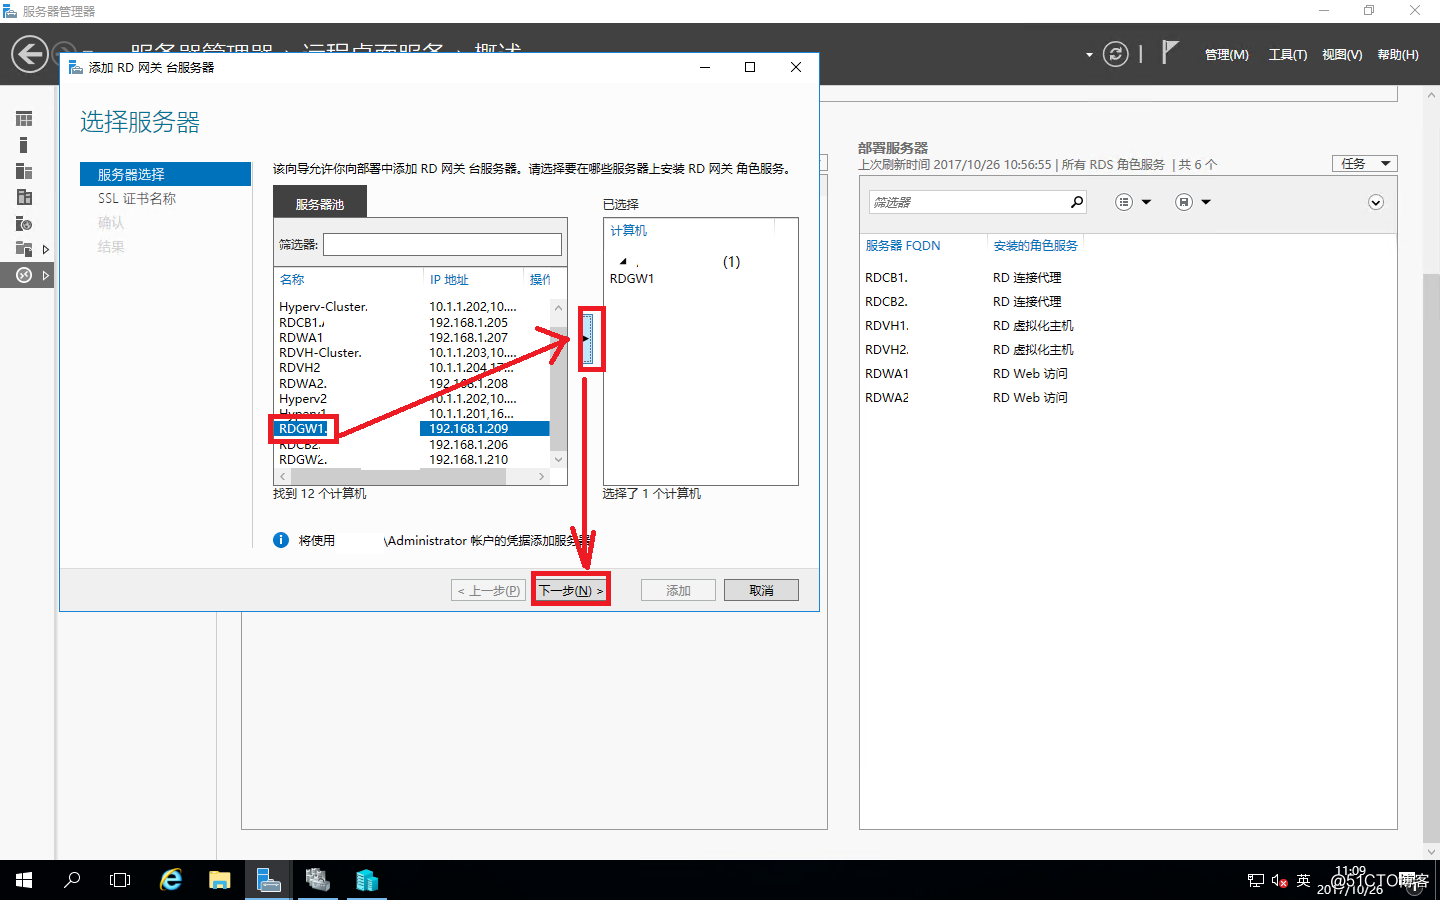Image resolution: width=1440 pixels, height=900 pixels.
Task: Click the 下一步(N) button
Action: pyautogui.click(x=571, y=590)
